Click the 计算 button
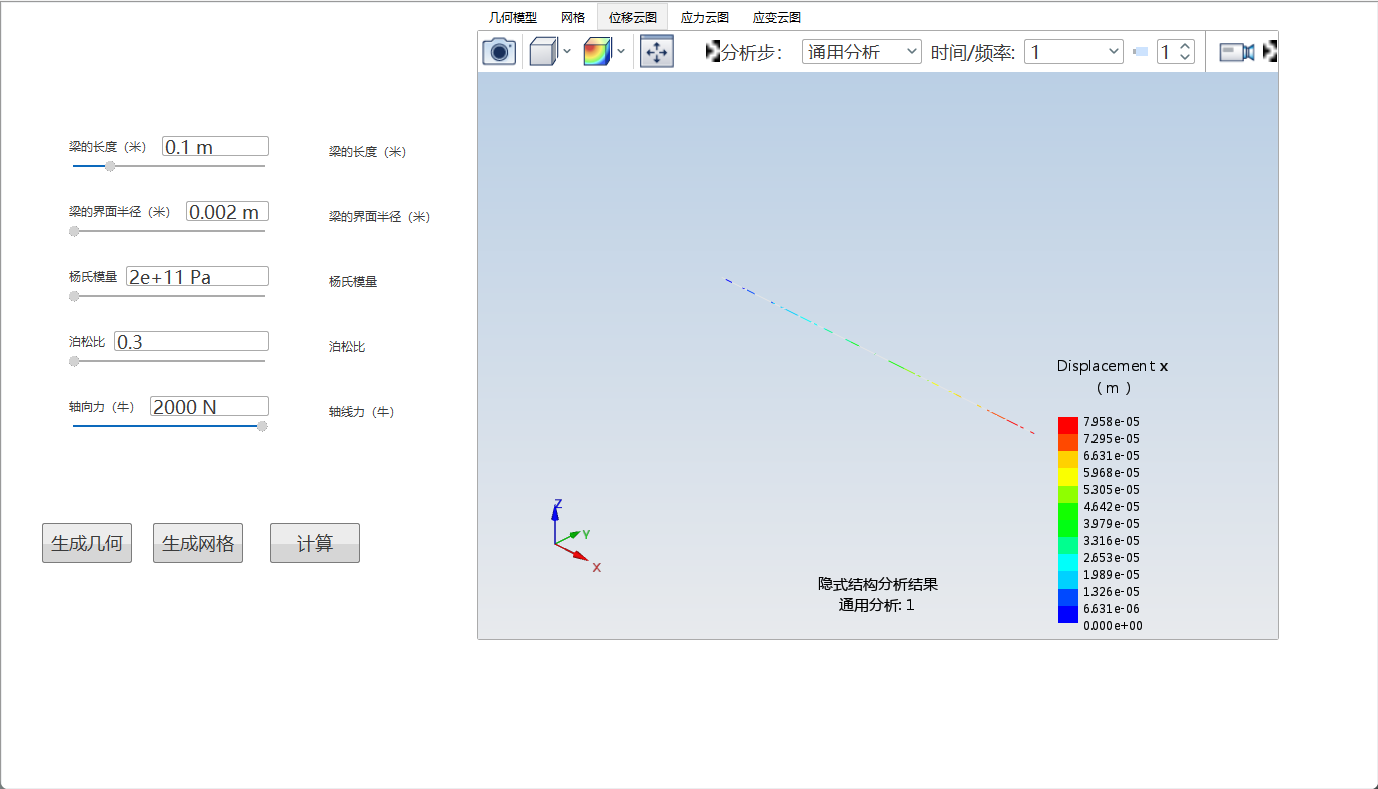The image size is (1378, 789). [x=315, y=543]
